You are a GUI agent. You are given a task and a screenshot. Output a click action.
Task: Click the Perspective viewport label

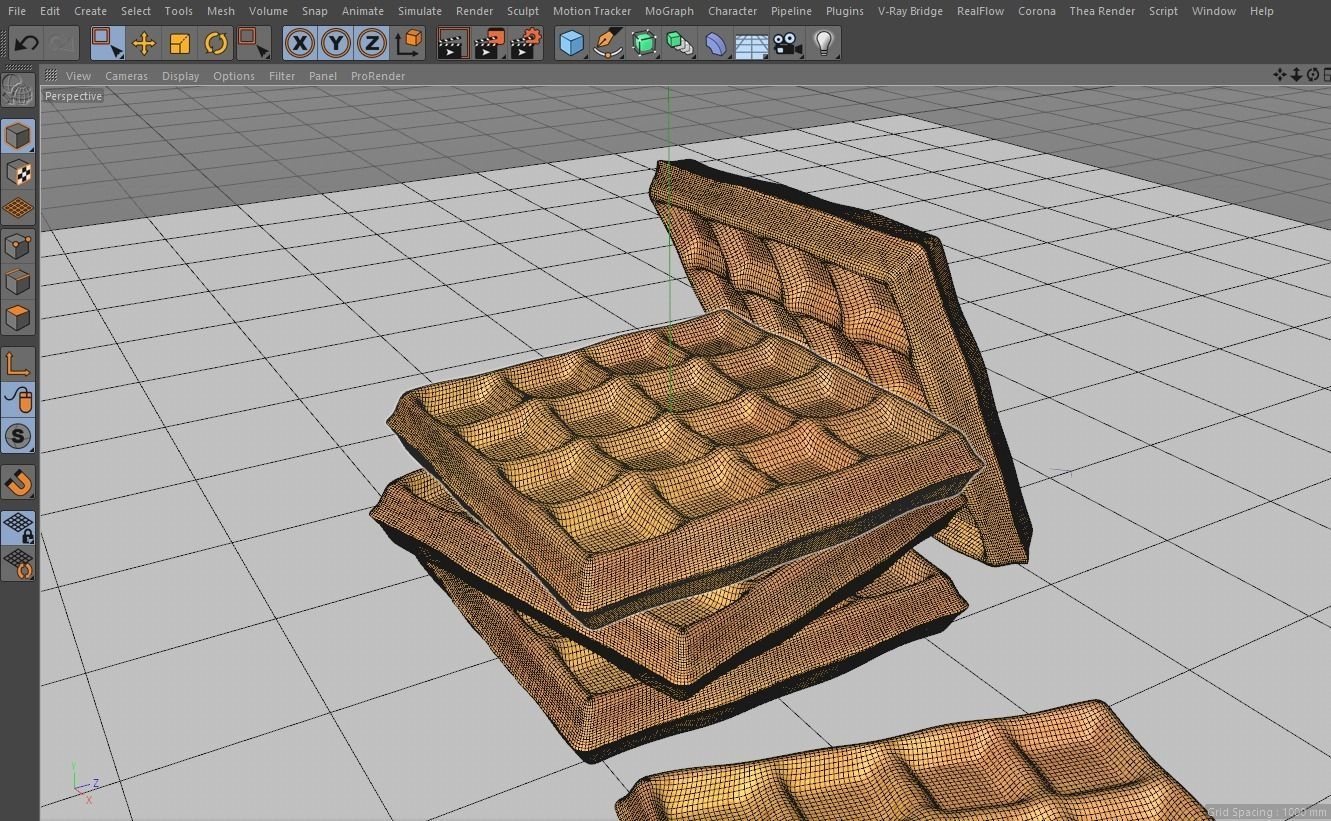tap(74, 96)
